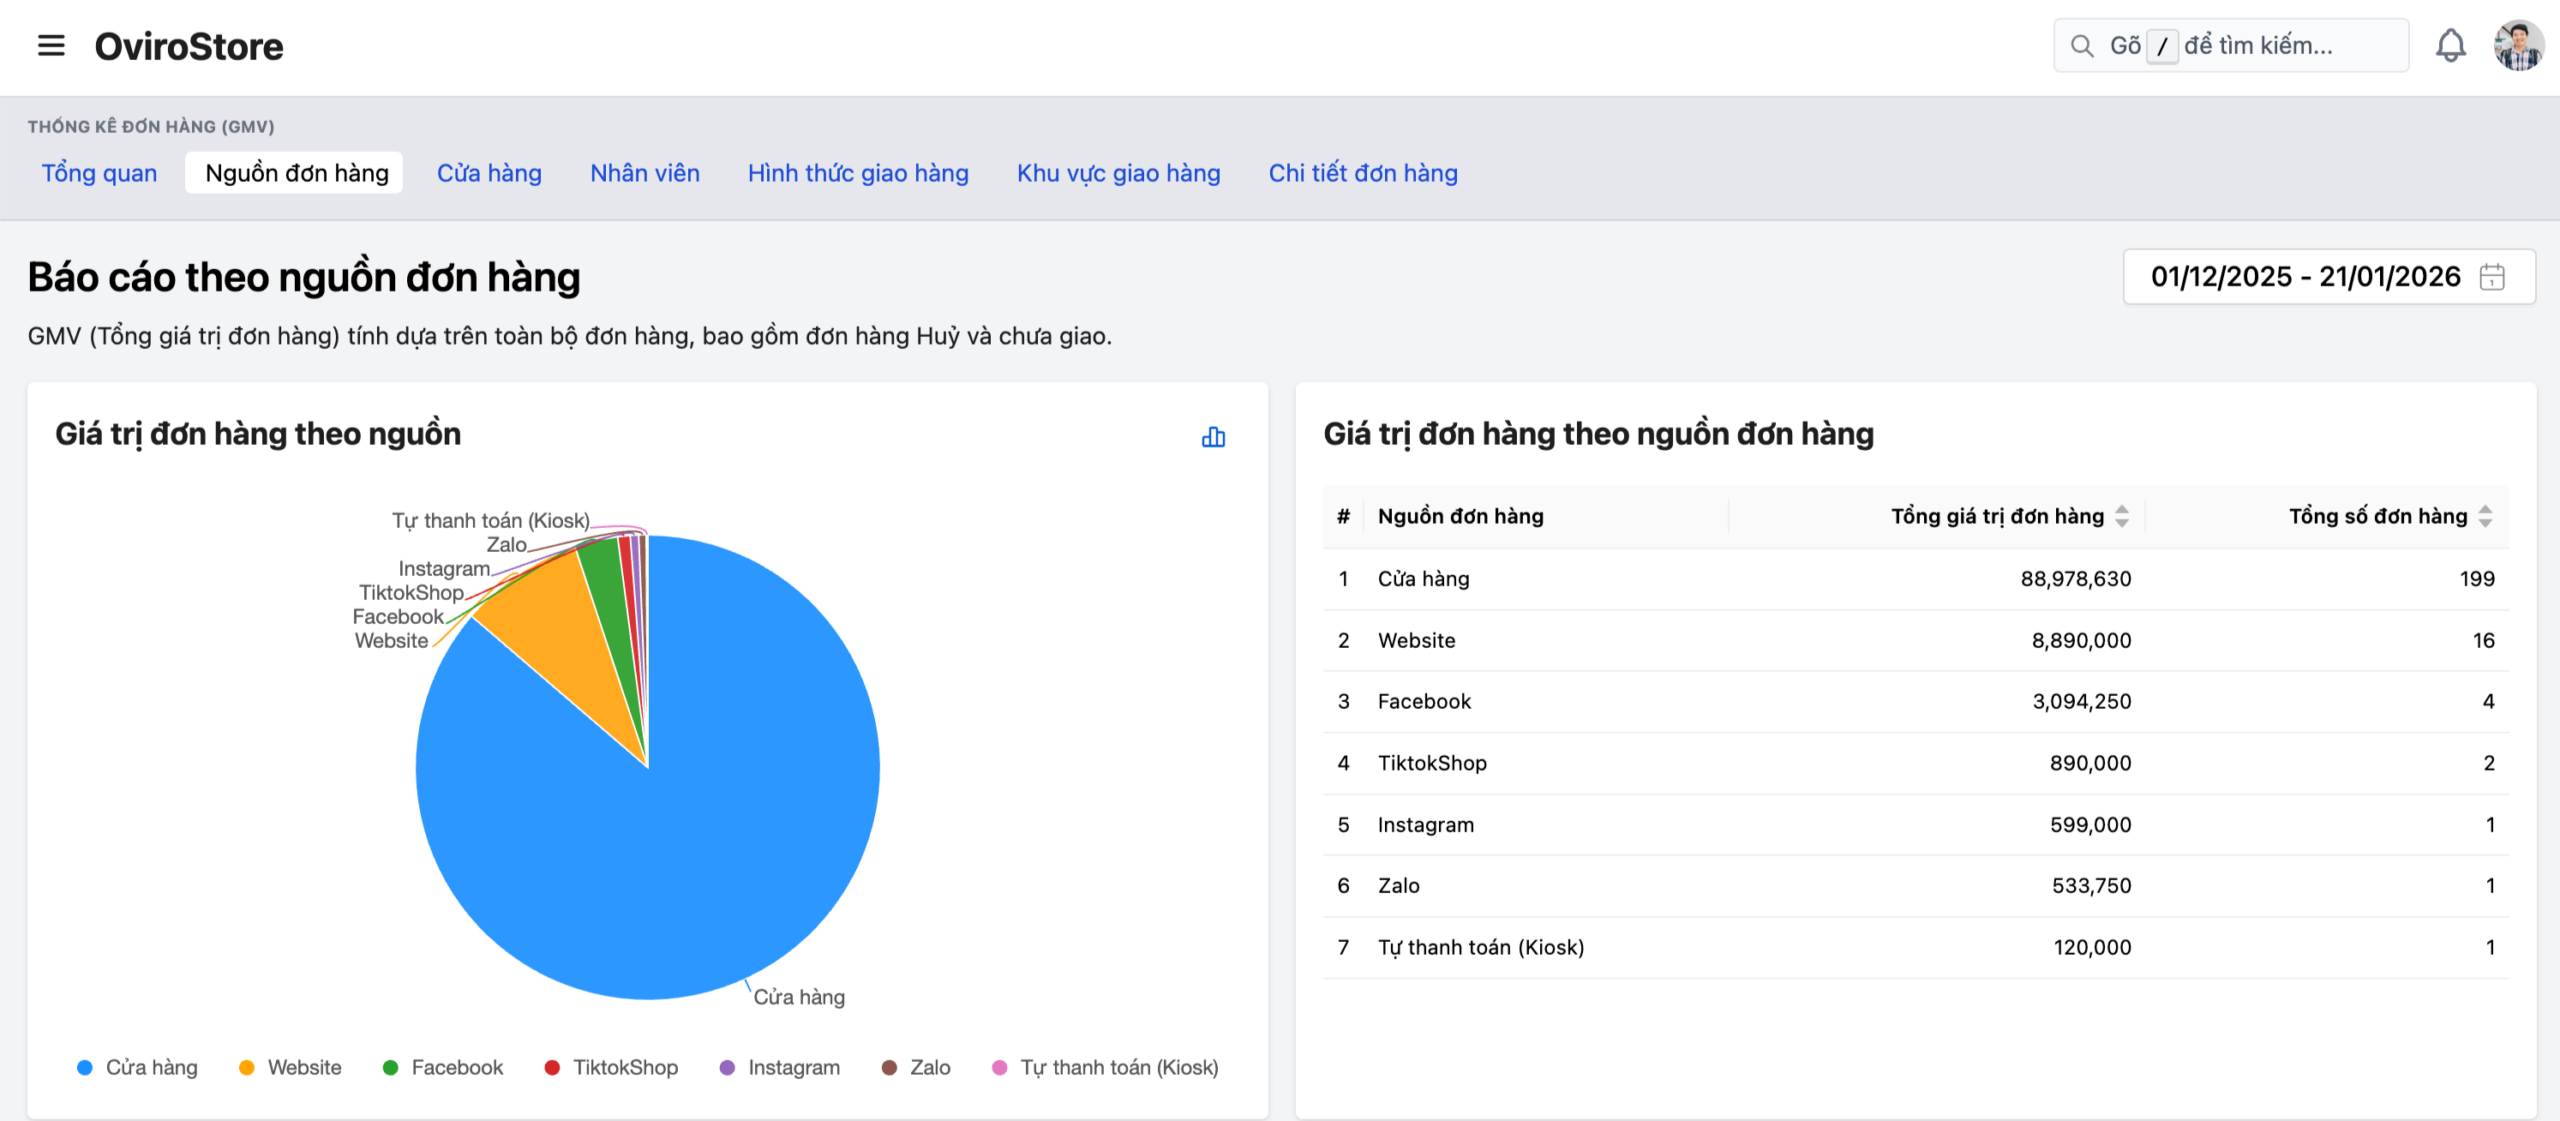The height and width of the screenshot is (1121, 2560).
Task: Toggle Instagram purple legend marker
Action: (727, 1068)
